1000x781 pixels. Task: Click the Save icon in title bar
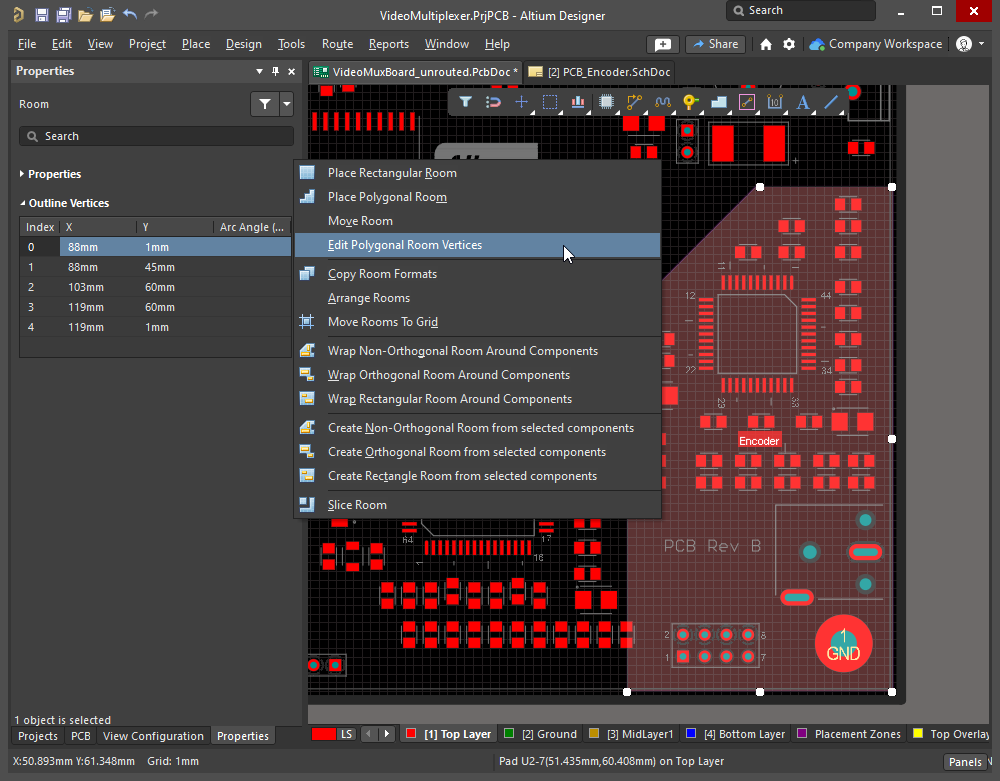pos(41,15)
